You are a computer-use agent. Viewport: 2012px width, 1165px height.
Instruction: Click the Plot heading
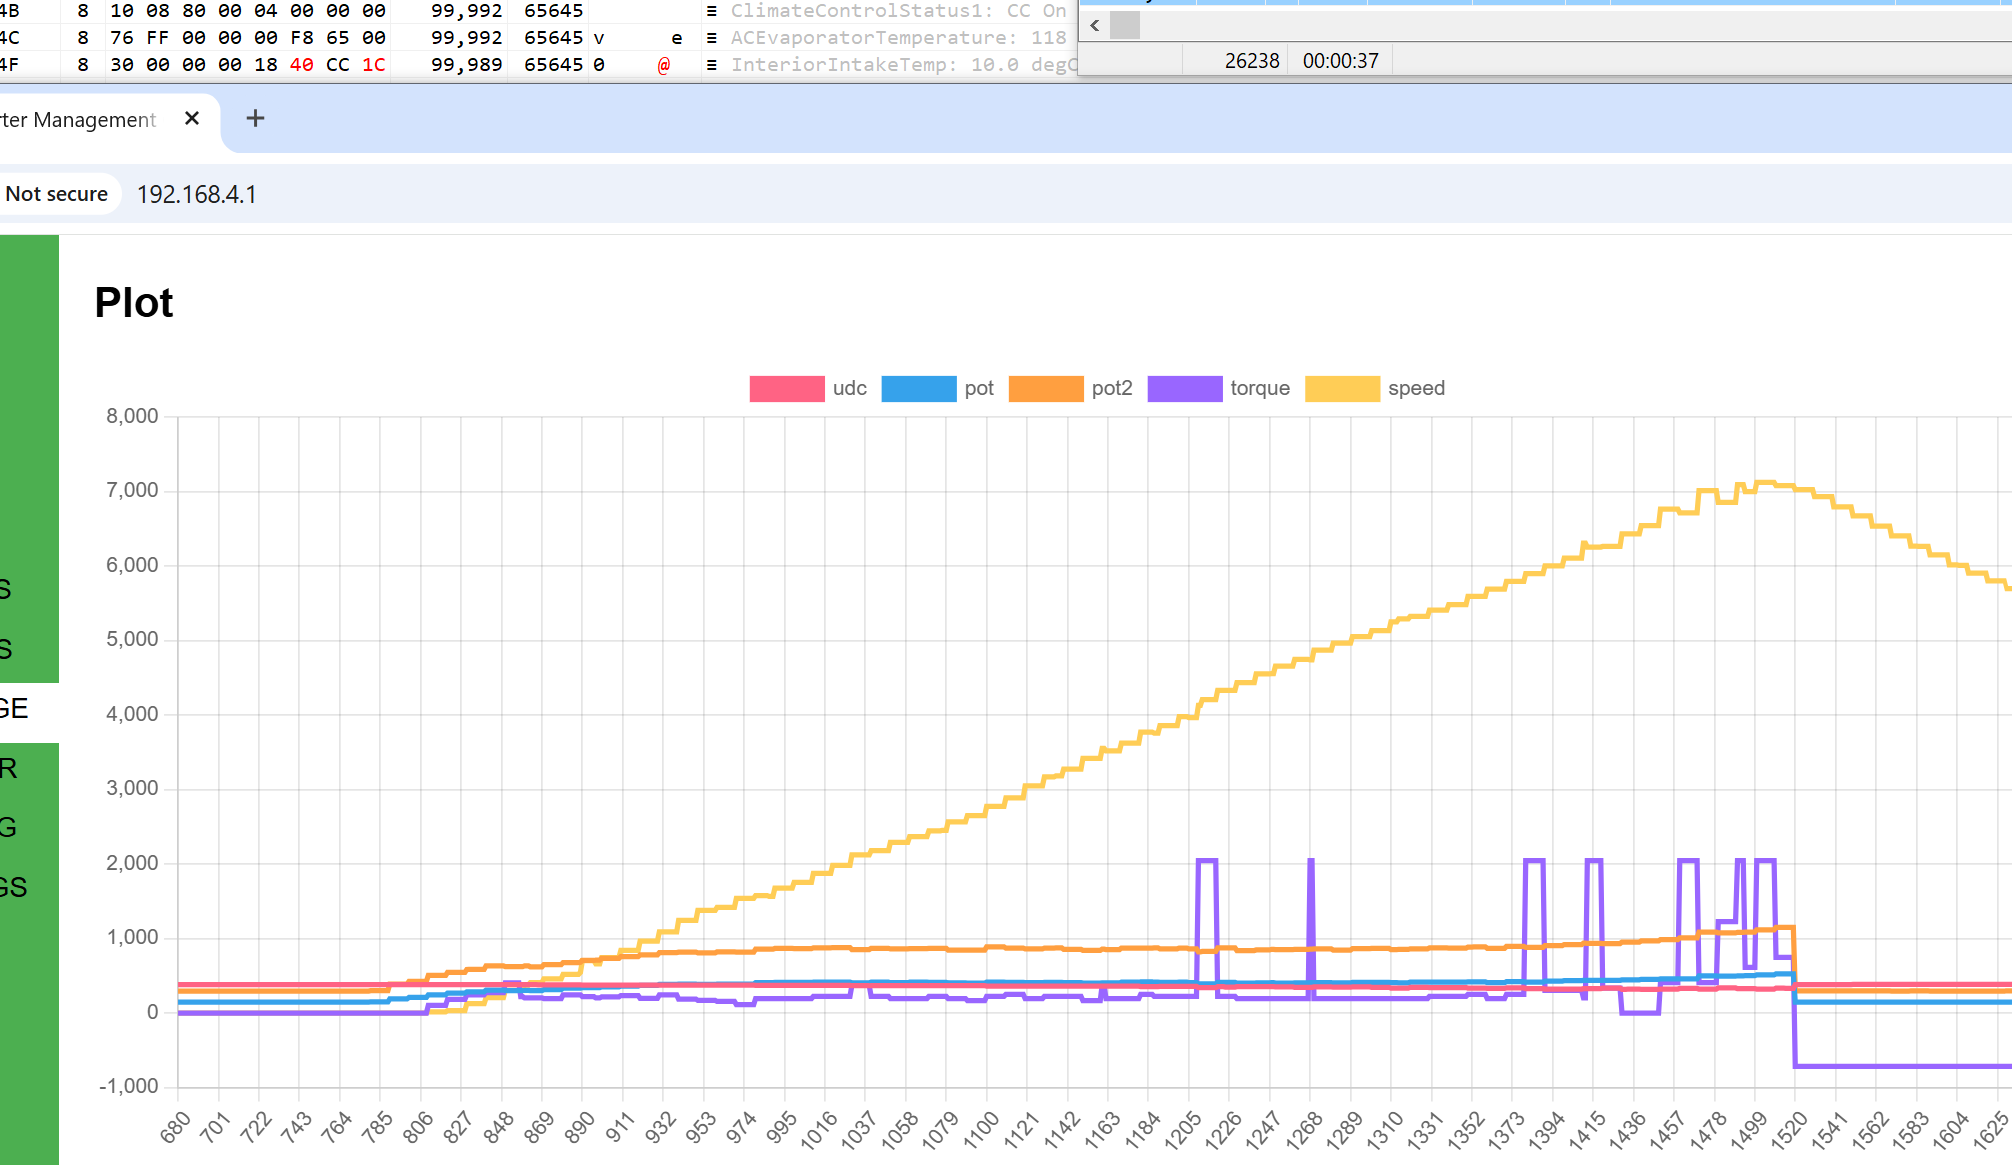[134, 303]
